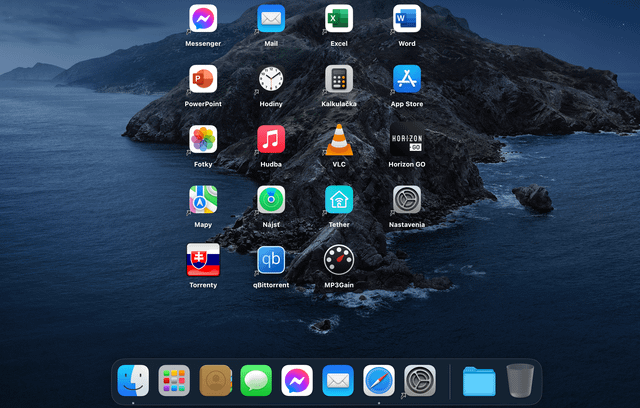This screenshot has height=408, width=640.
Task: Open the Tether desktop icon
Action: coord(339,200)
